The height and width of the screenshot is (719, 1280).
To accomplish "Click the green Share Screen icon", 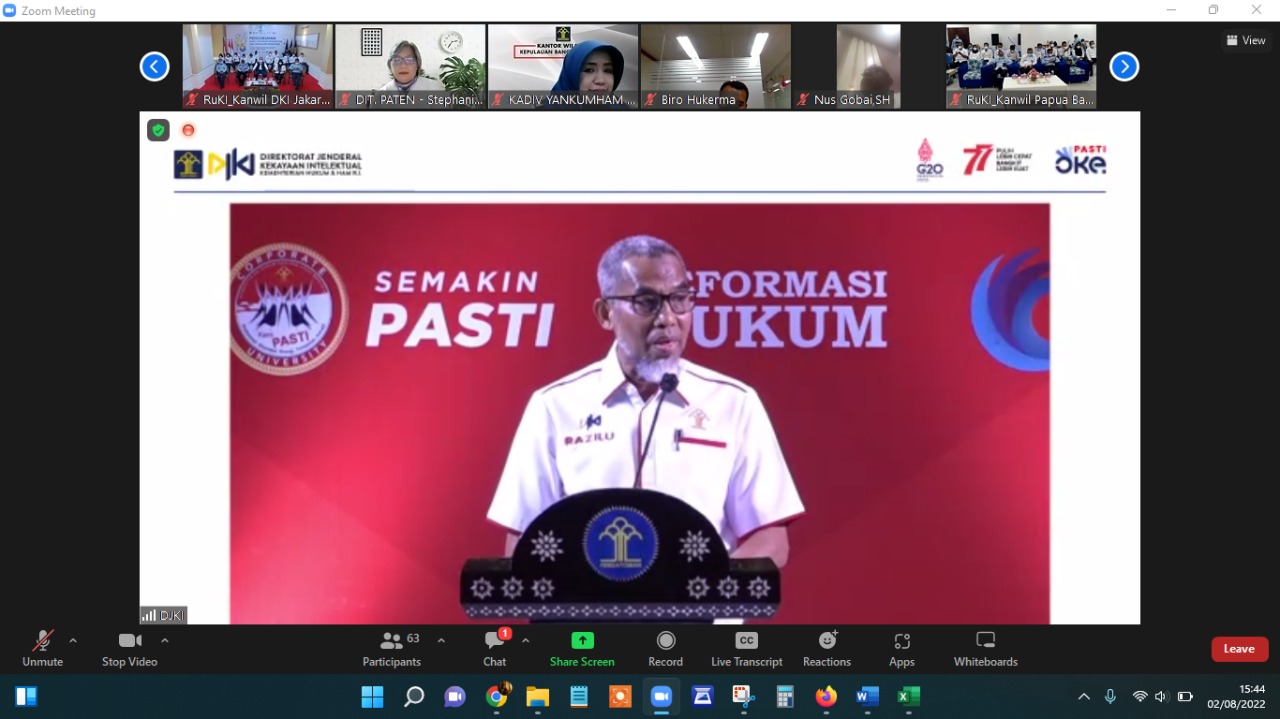I will click(x=582, y=641).
